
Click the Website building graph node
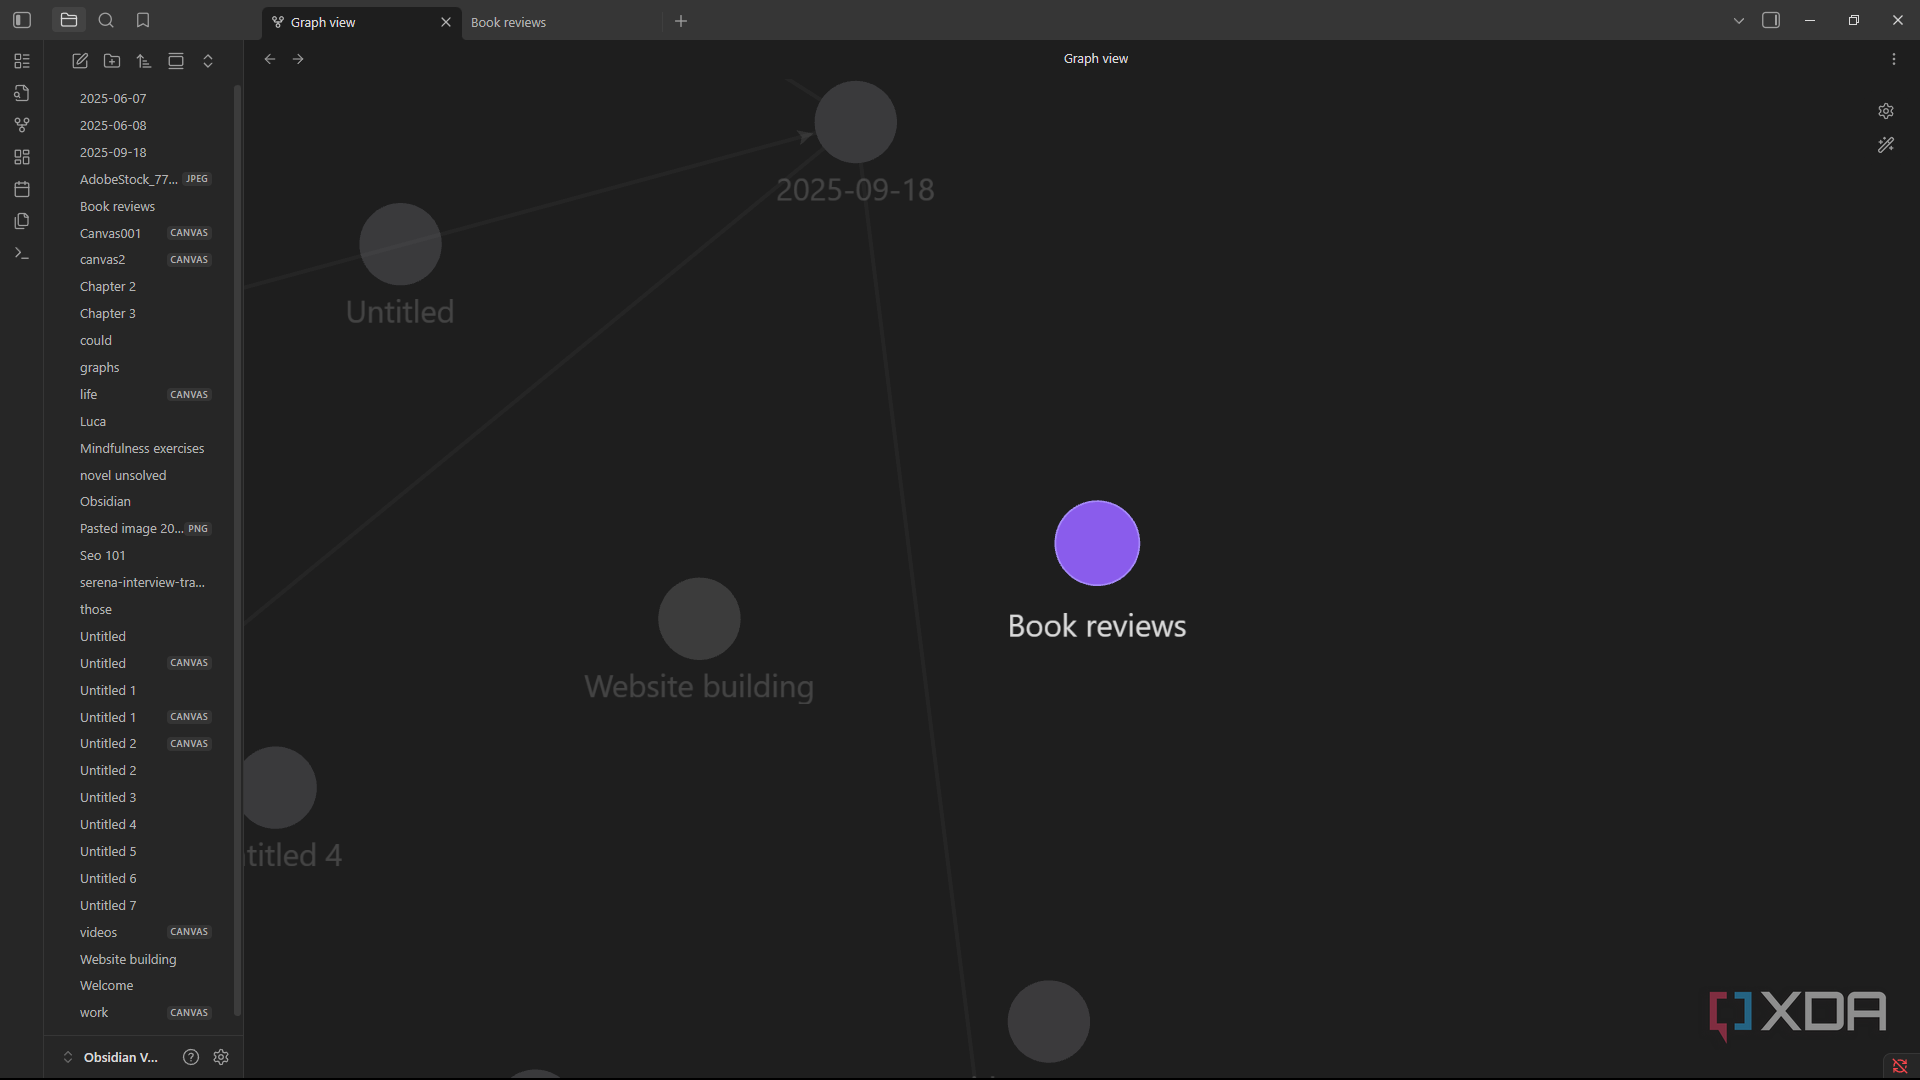(699, 618)
